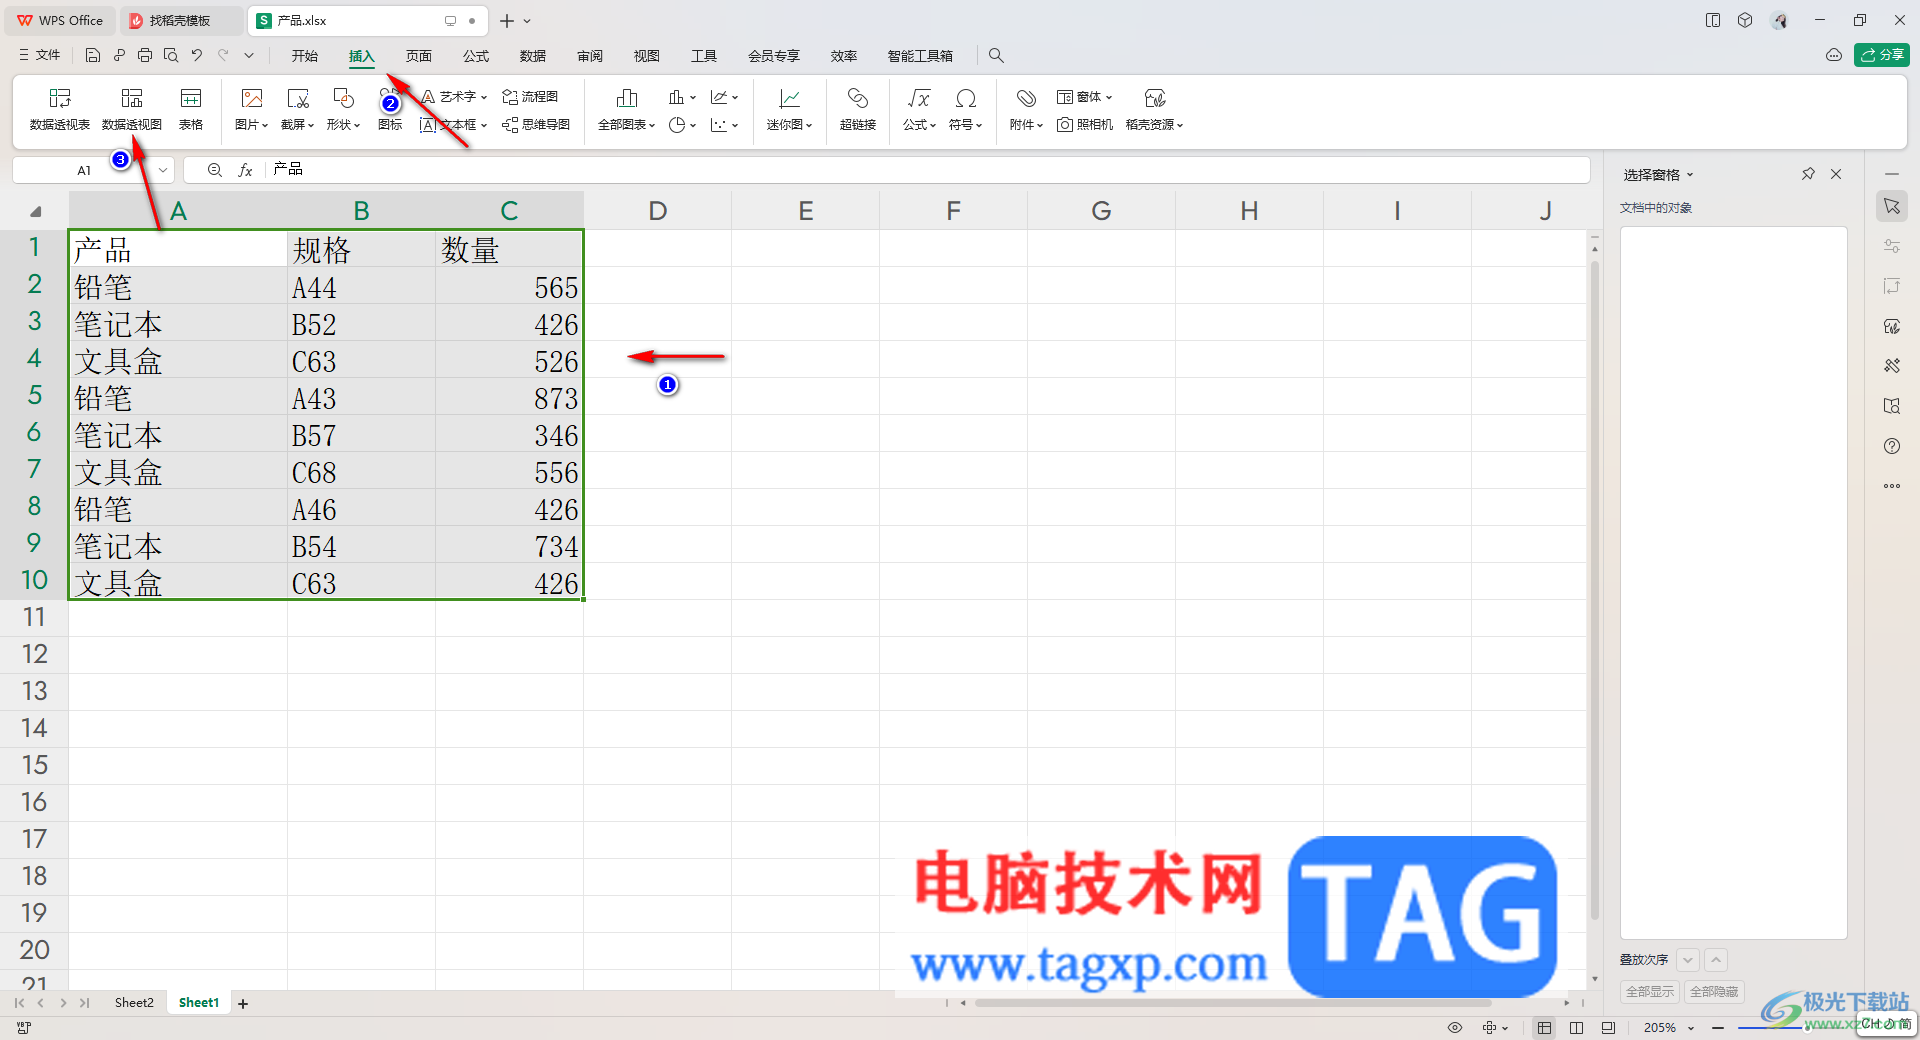Screen dimensions: 1920x1040
Task: Add a new worksheet with plus button
Action: point(243,1003)
